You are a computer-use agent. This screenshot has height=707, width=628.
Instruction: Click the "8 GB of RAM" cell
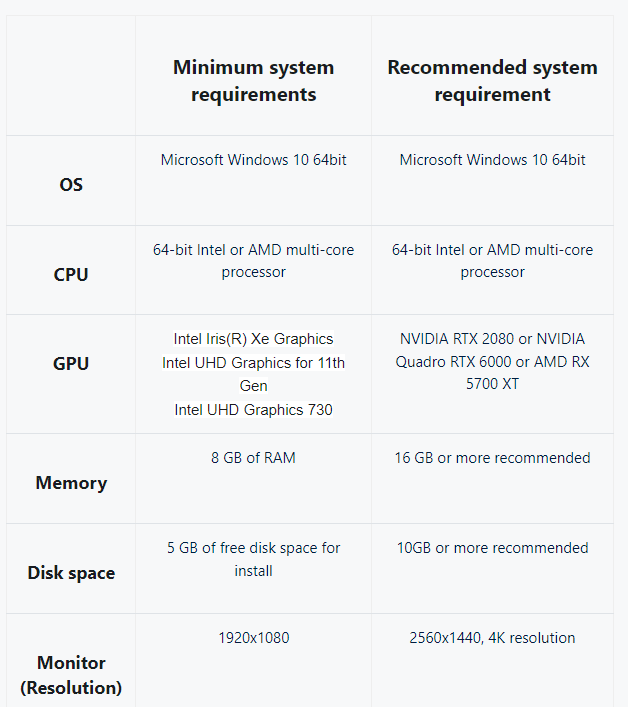pos(253,458)
